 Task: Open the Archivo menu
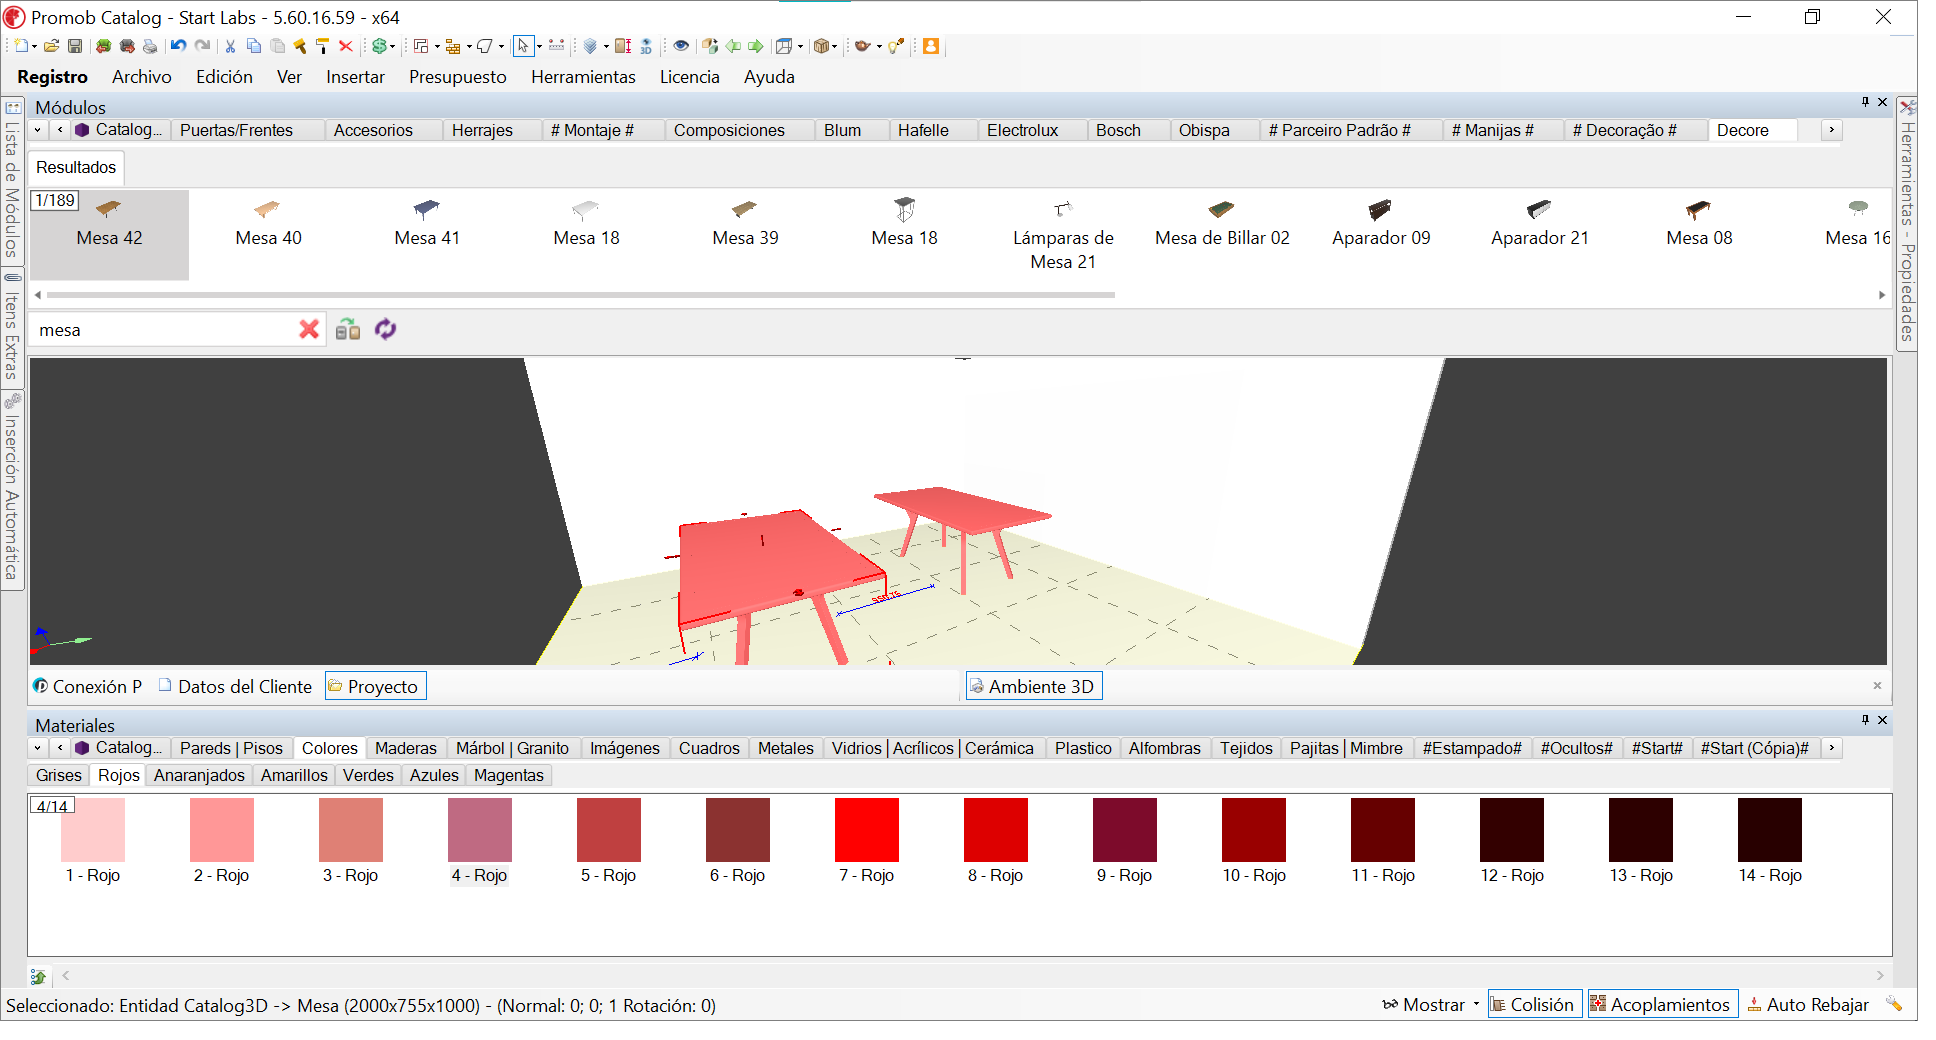point(141,77)
